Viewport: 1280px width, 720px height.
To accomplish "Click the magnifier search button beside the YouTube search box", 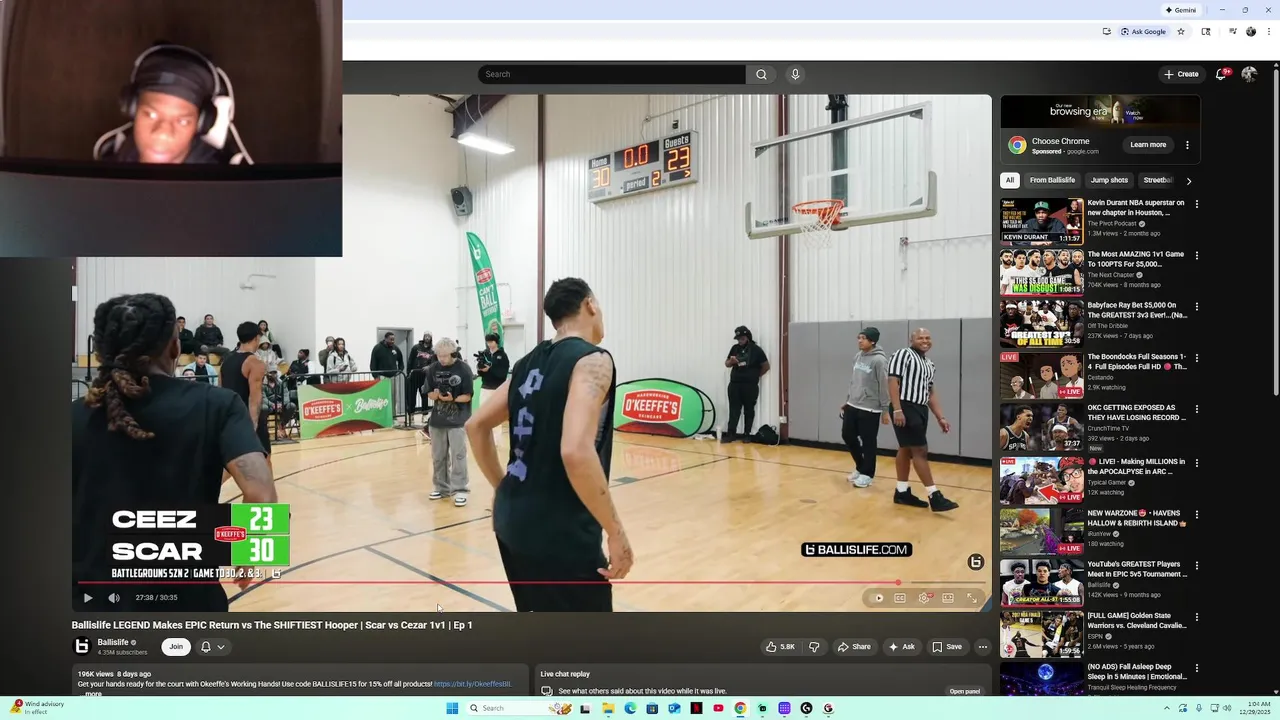I will (x=761, y=74).
